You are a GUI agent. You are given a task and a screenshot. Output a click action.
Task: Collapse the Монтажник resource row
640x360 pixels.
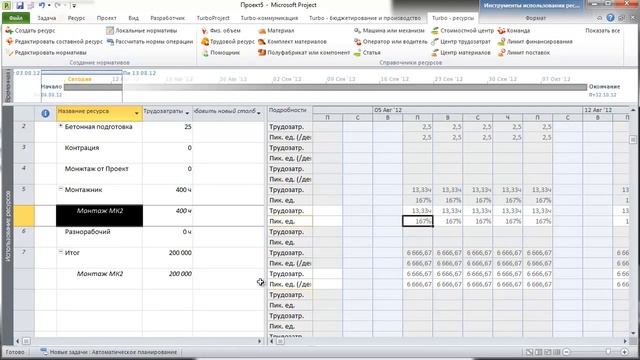click(61, 189)
